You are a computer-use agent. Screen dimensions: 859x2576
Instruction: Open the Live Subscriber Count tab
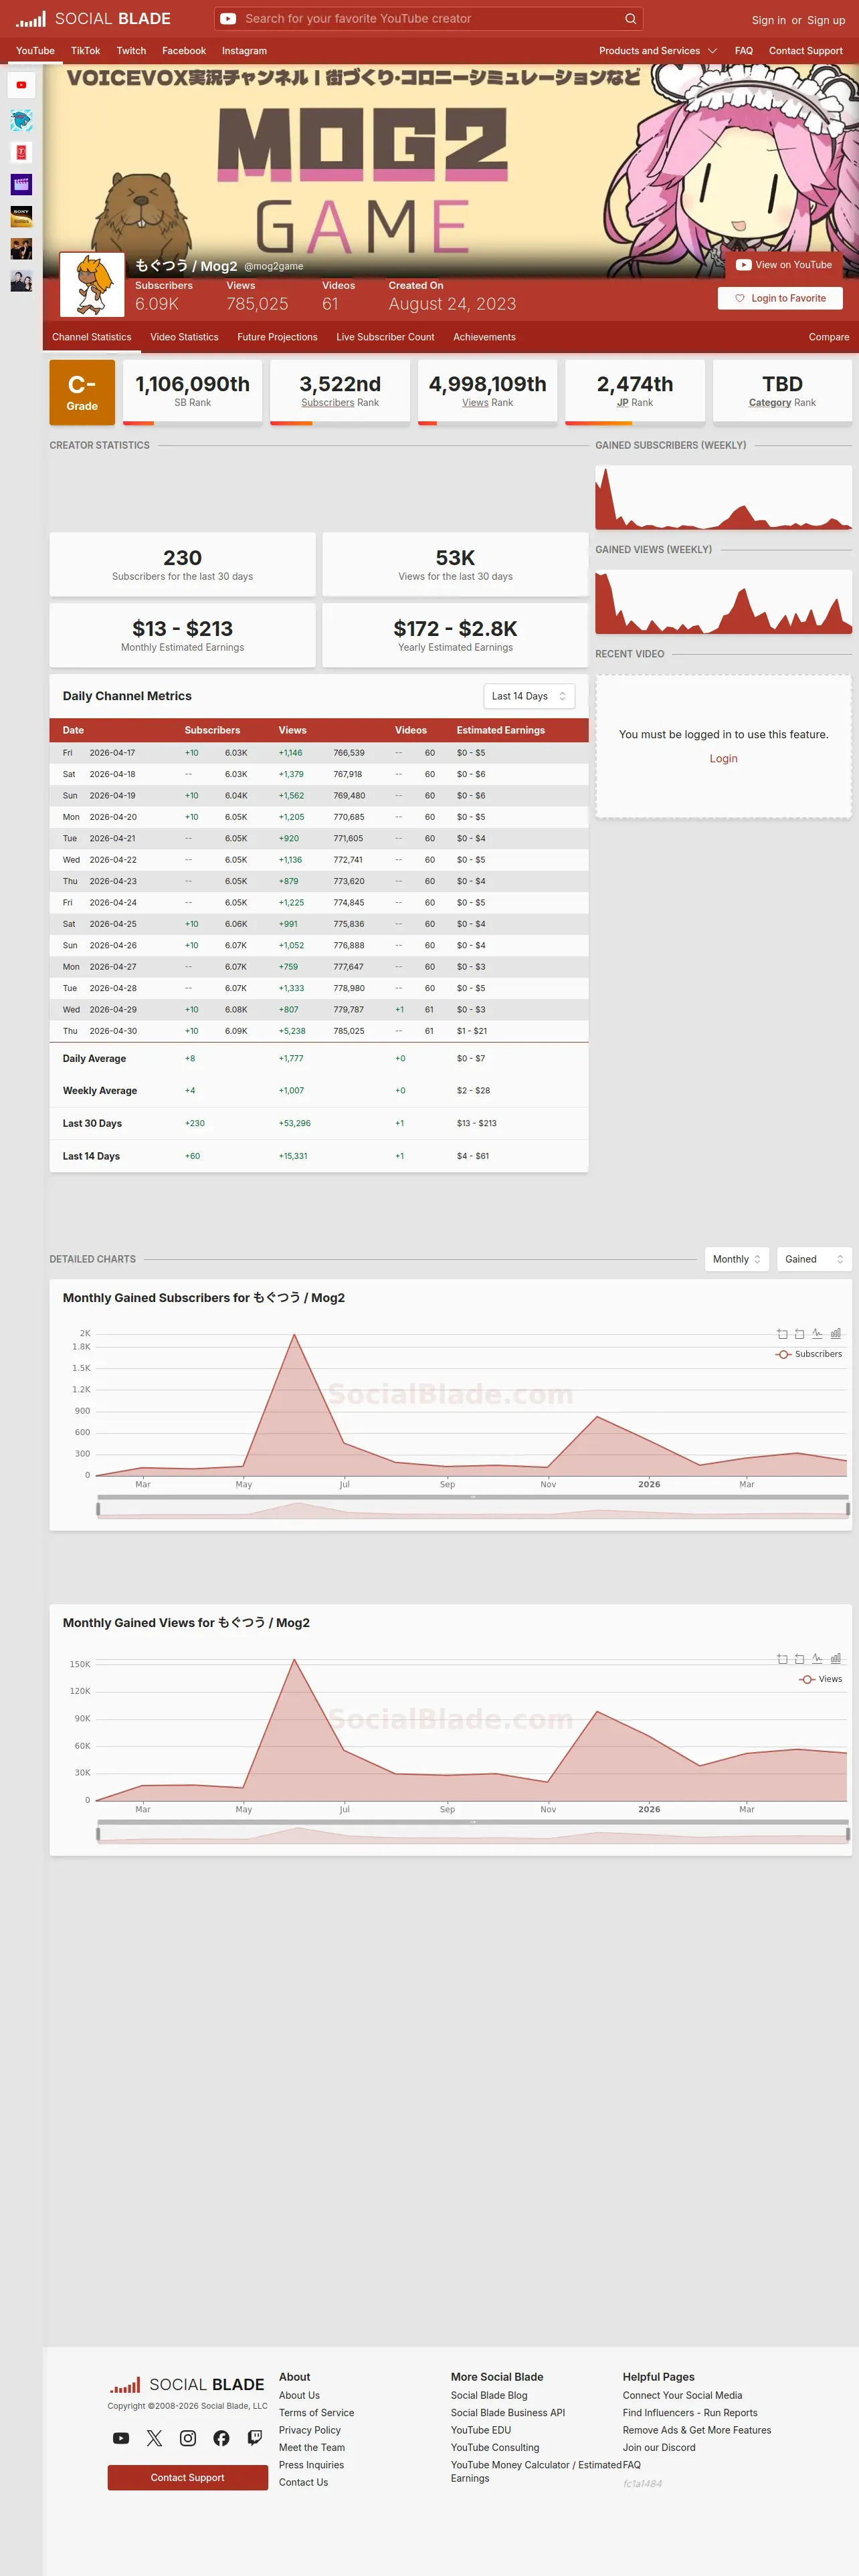(385, 337)
